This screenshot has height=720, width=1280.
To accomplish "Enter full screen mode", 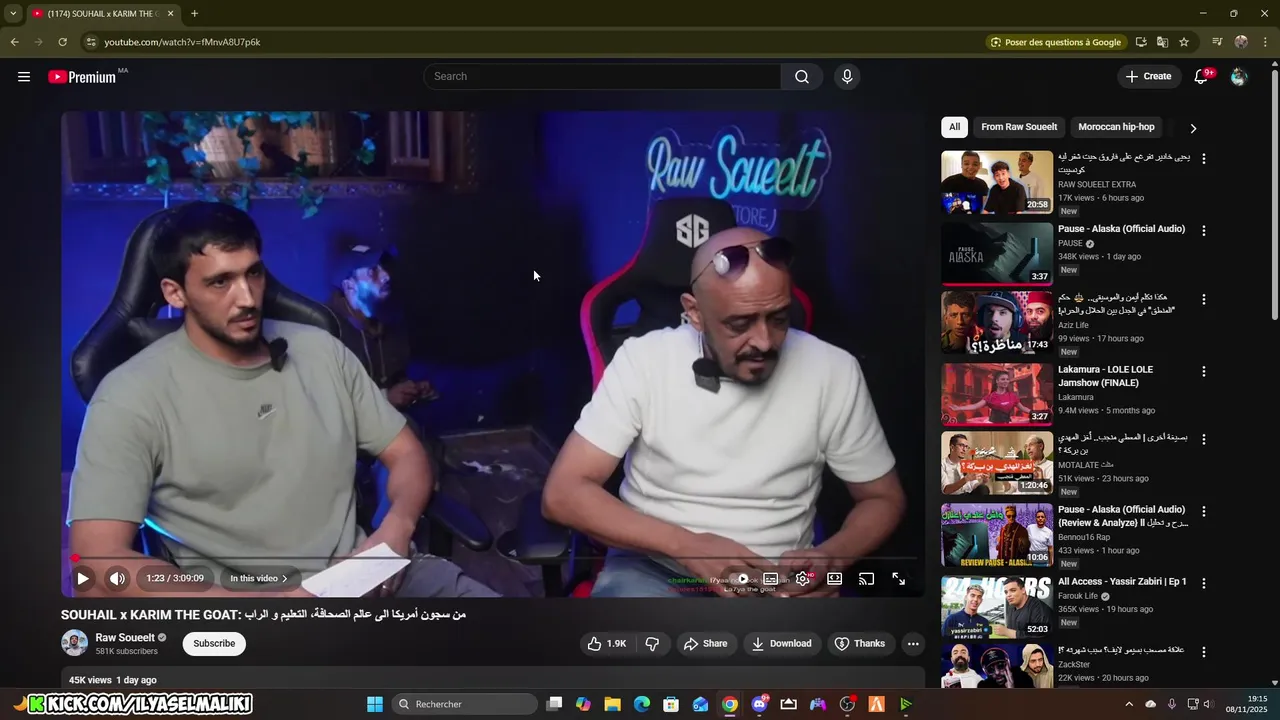I will (x=899, y=579).
